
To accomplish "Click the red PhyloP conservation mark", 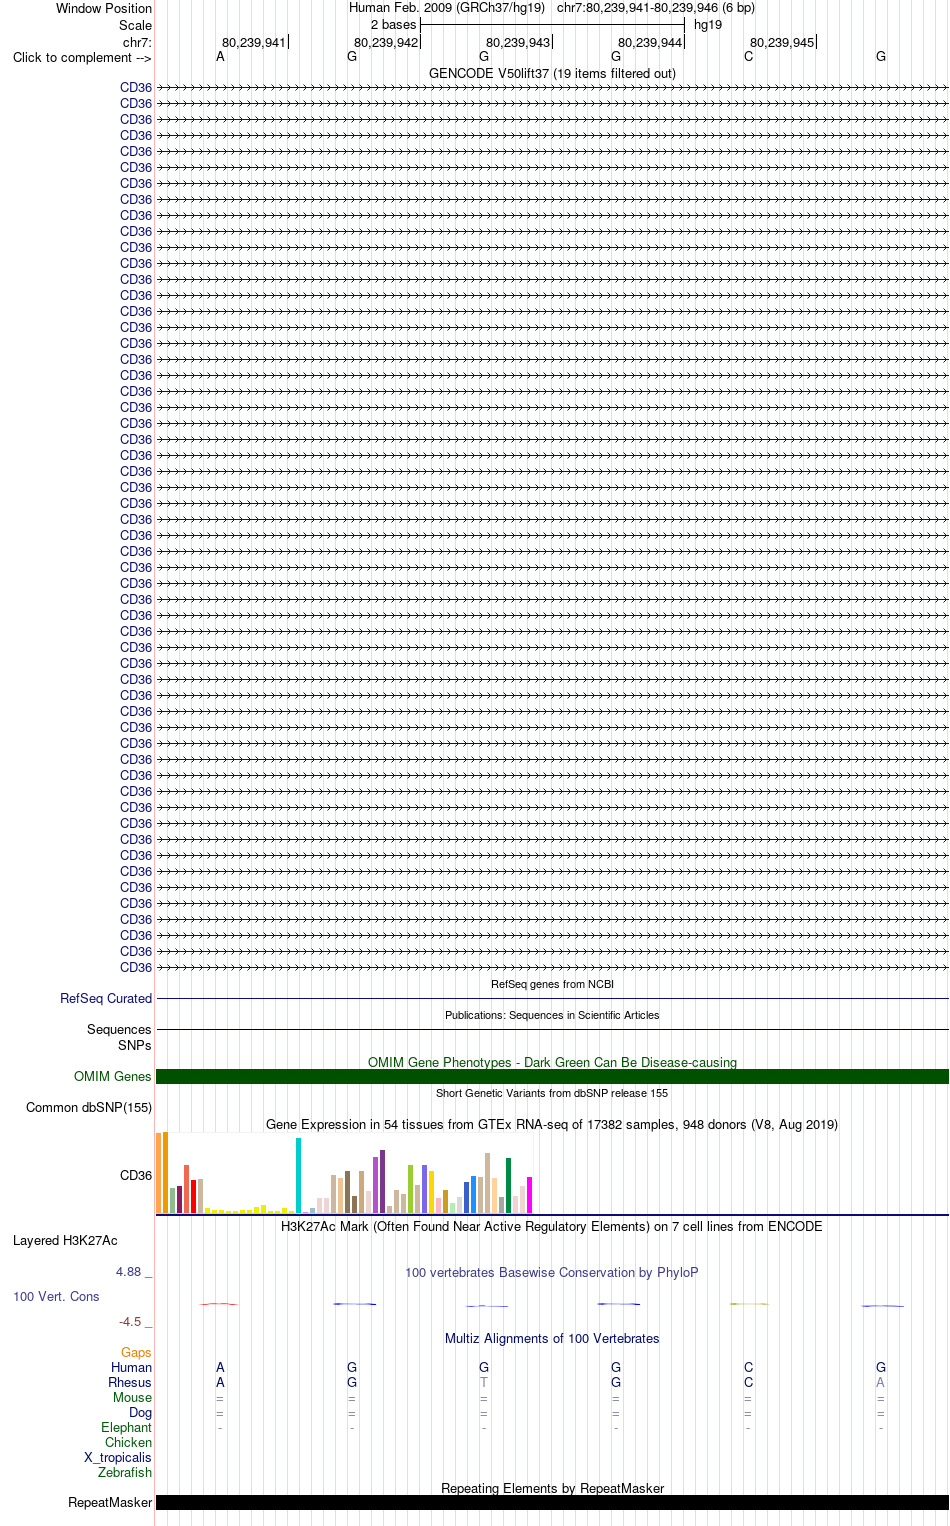I will coord(218,1304).
